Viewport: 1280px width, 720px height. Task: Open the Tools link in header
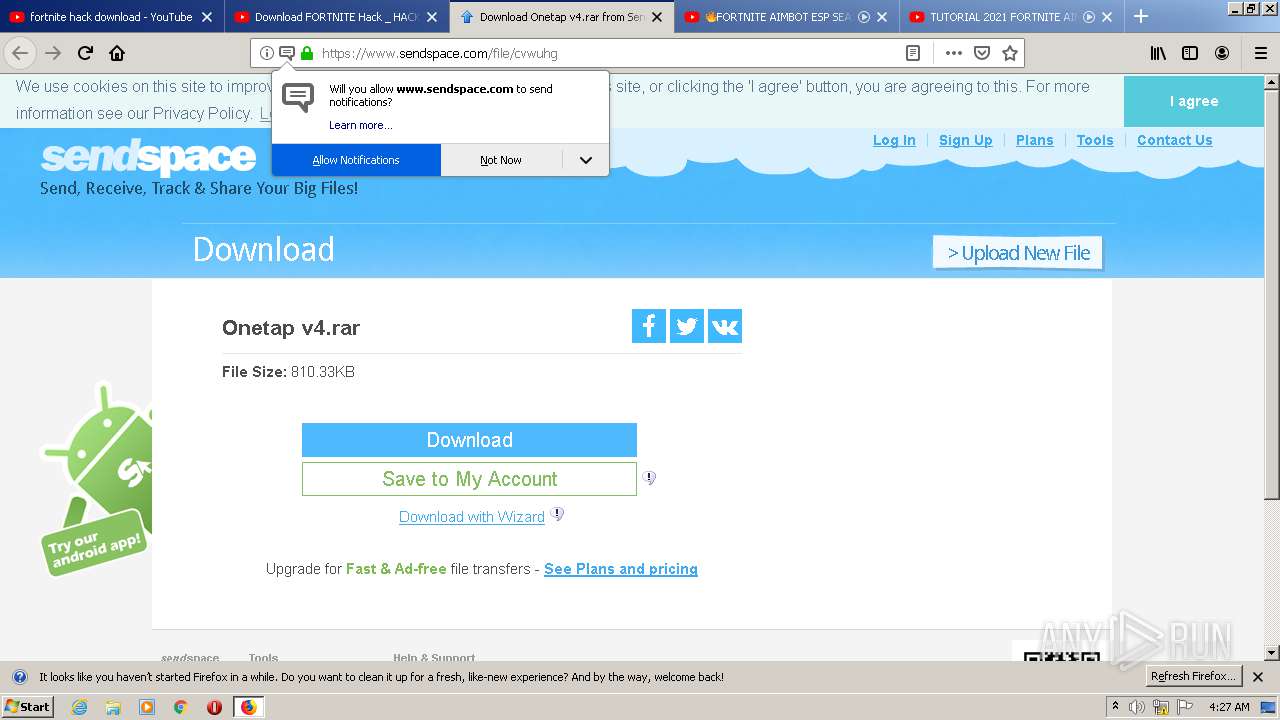coord(1095,140)
